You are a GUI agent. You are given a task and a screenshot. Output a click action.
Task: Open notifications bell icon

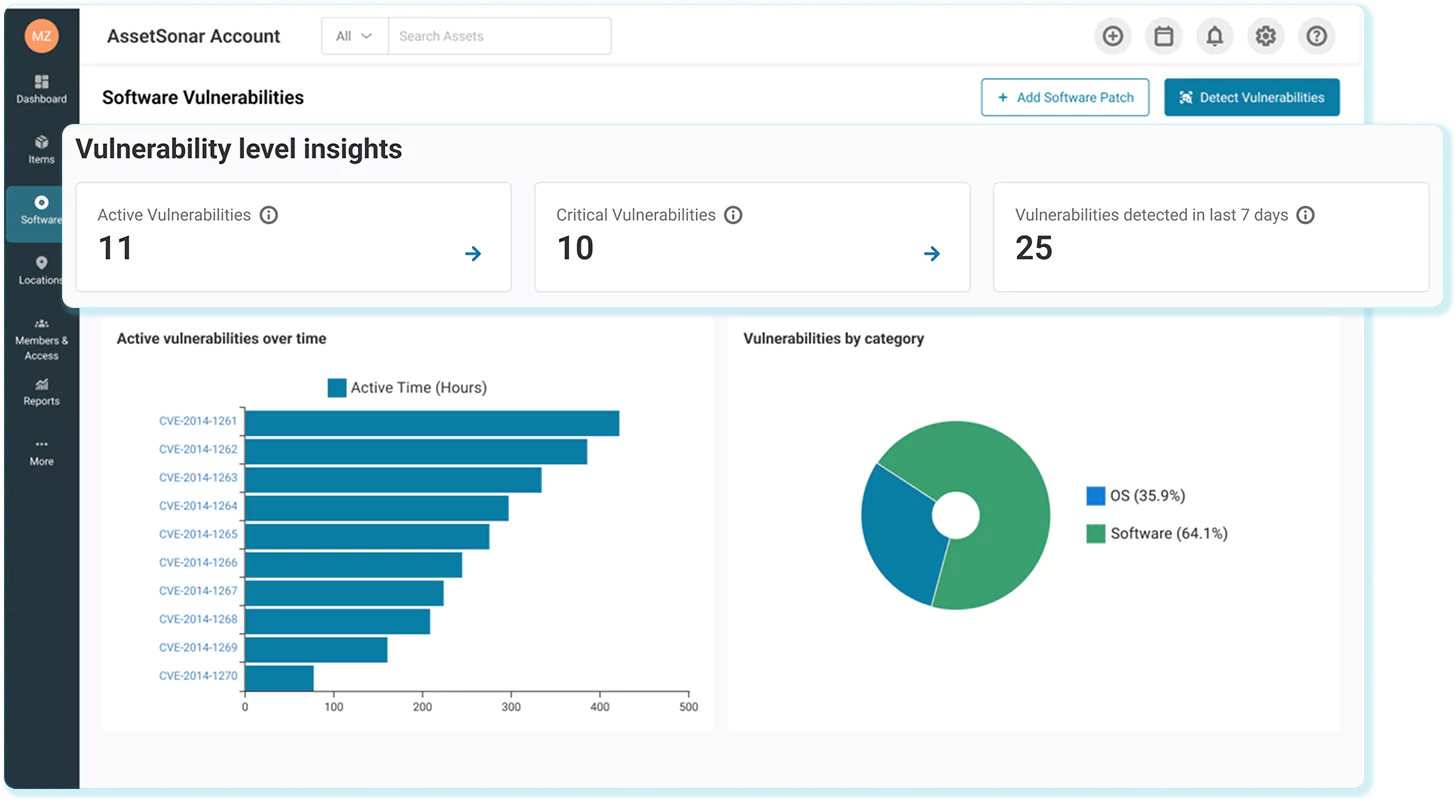coord(1214,37)
